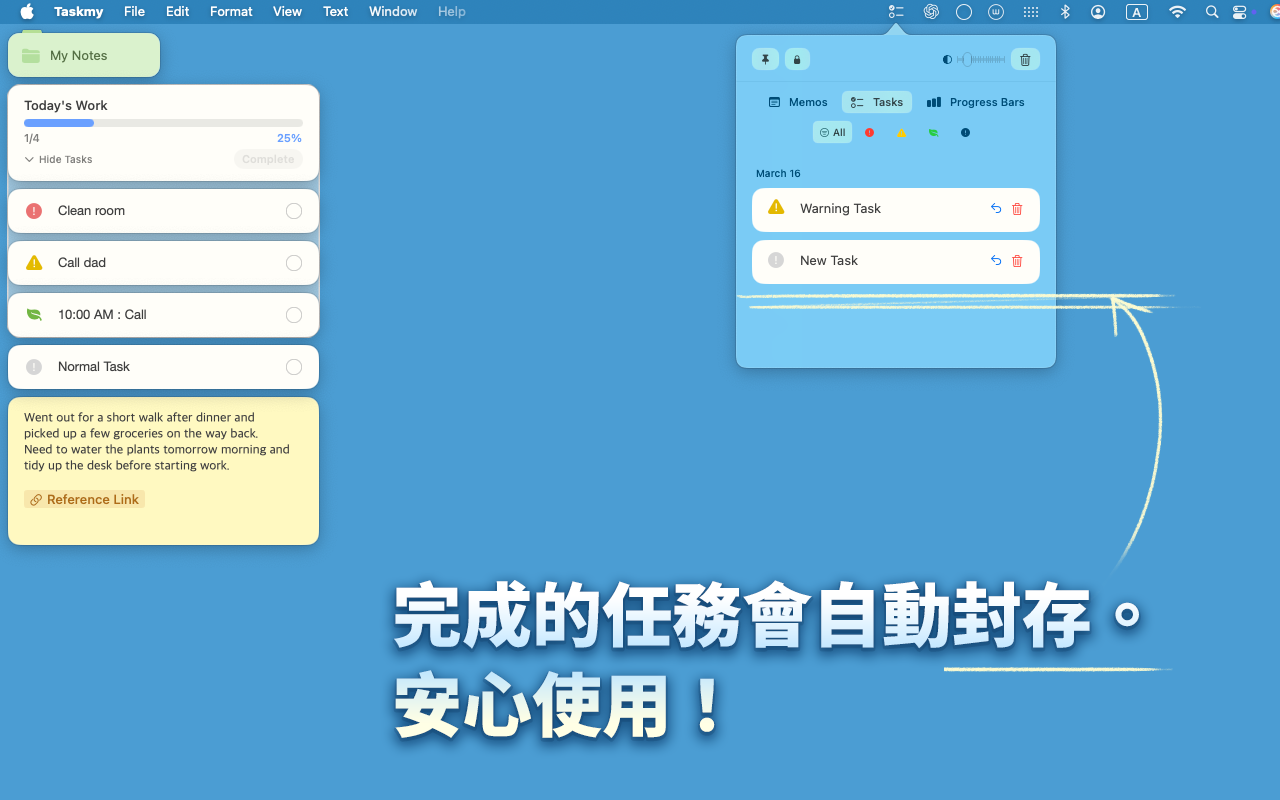The image size is (1280, 800).
Task: Check off the Call dad task
Action: click(x=294, y=263)
